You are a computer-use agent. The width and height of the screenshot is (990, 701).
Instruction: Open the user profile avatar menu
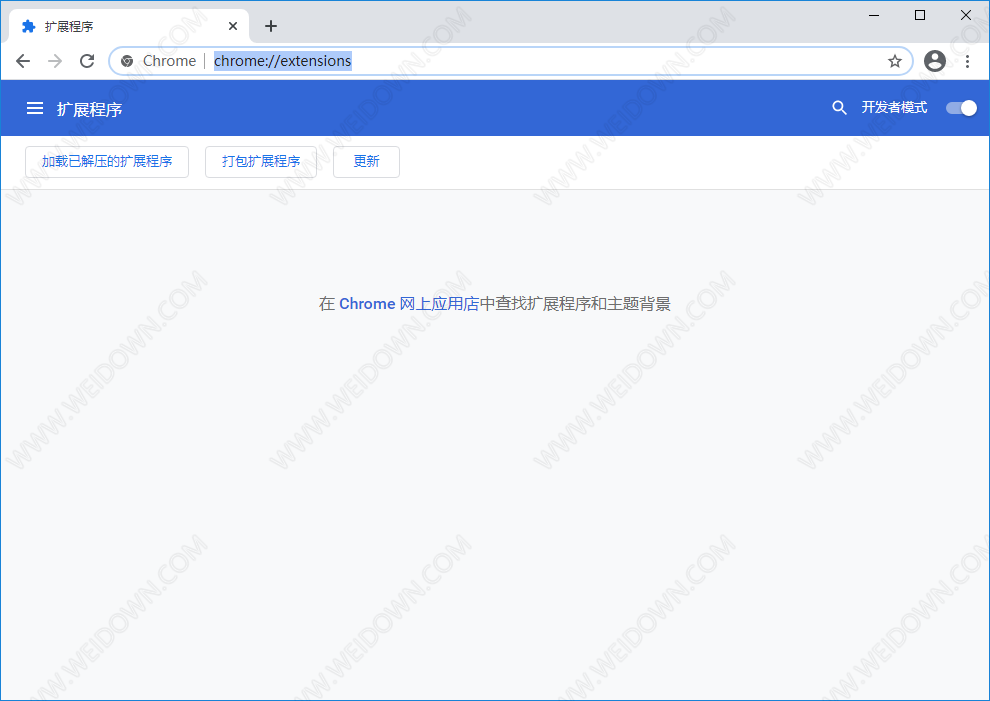935,61
